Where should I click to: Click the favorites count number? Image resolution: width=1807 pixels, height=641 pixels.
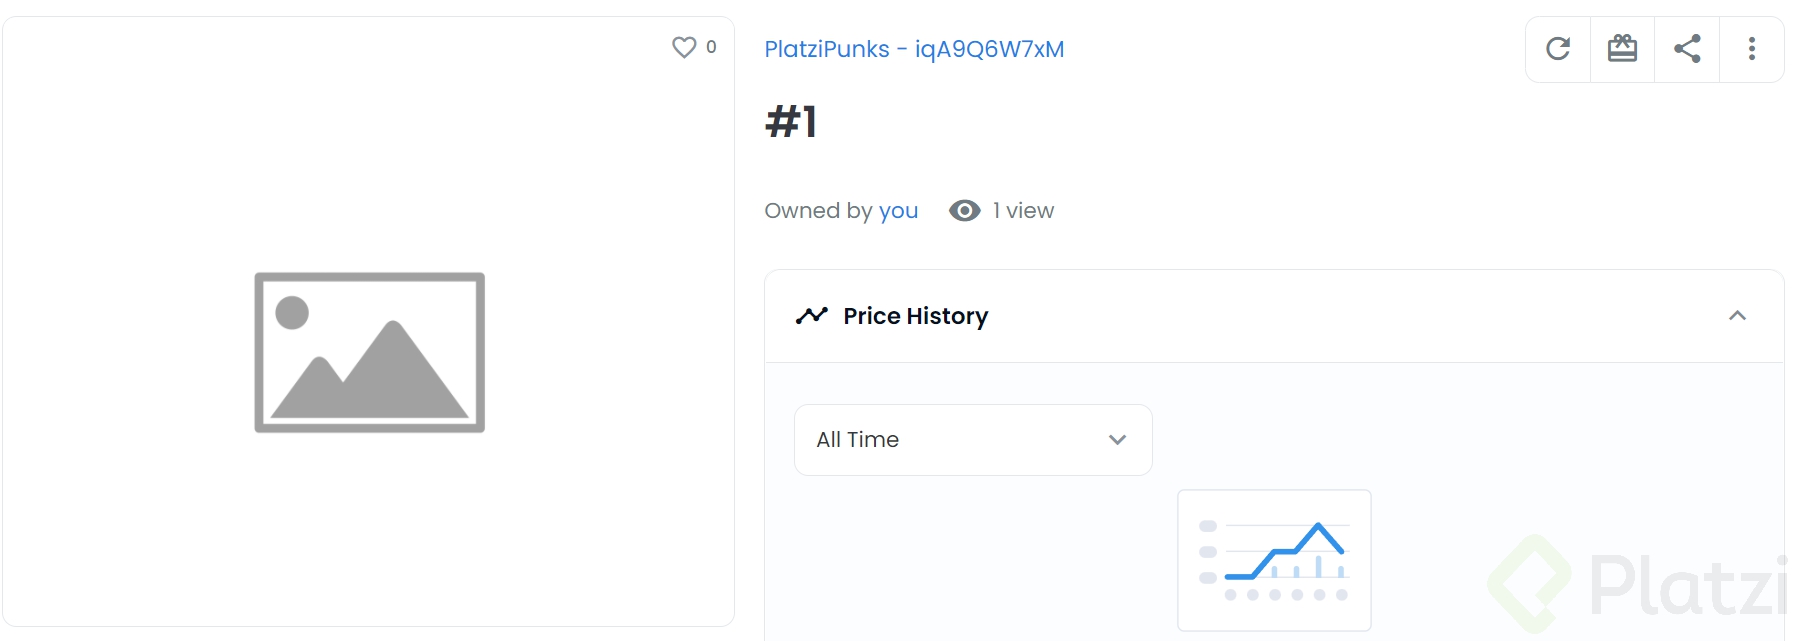coord(711,47)
